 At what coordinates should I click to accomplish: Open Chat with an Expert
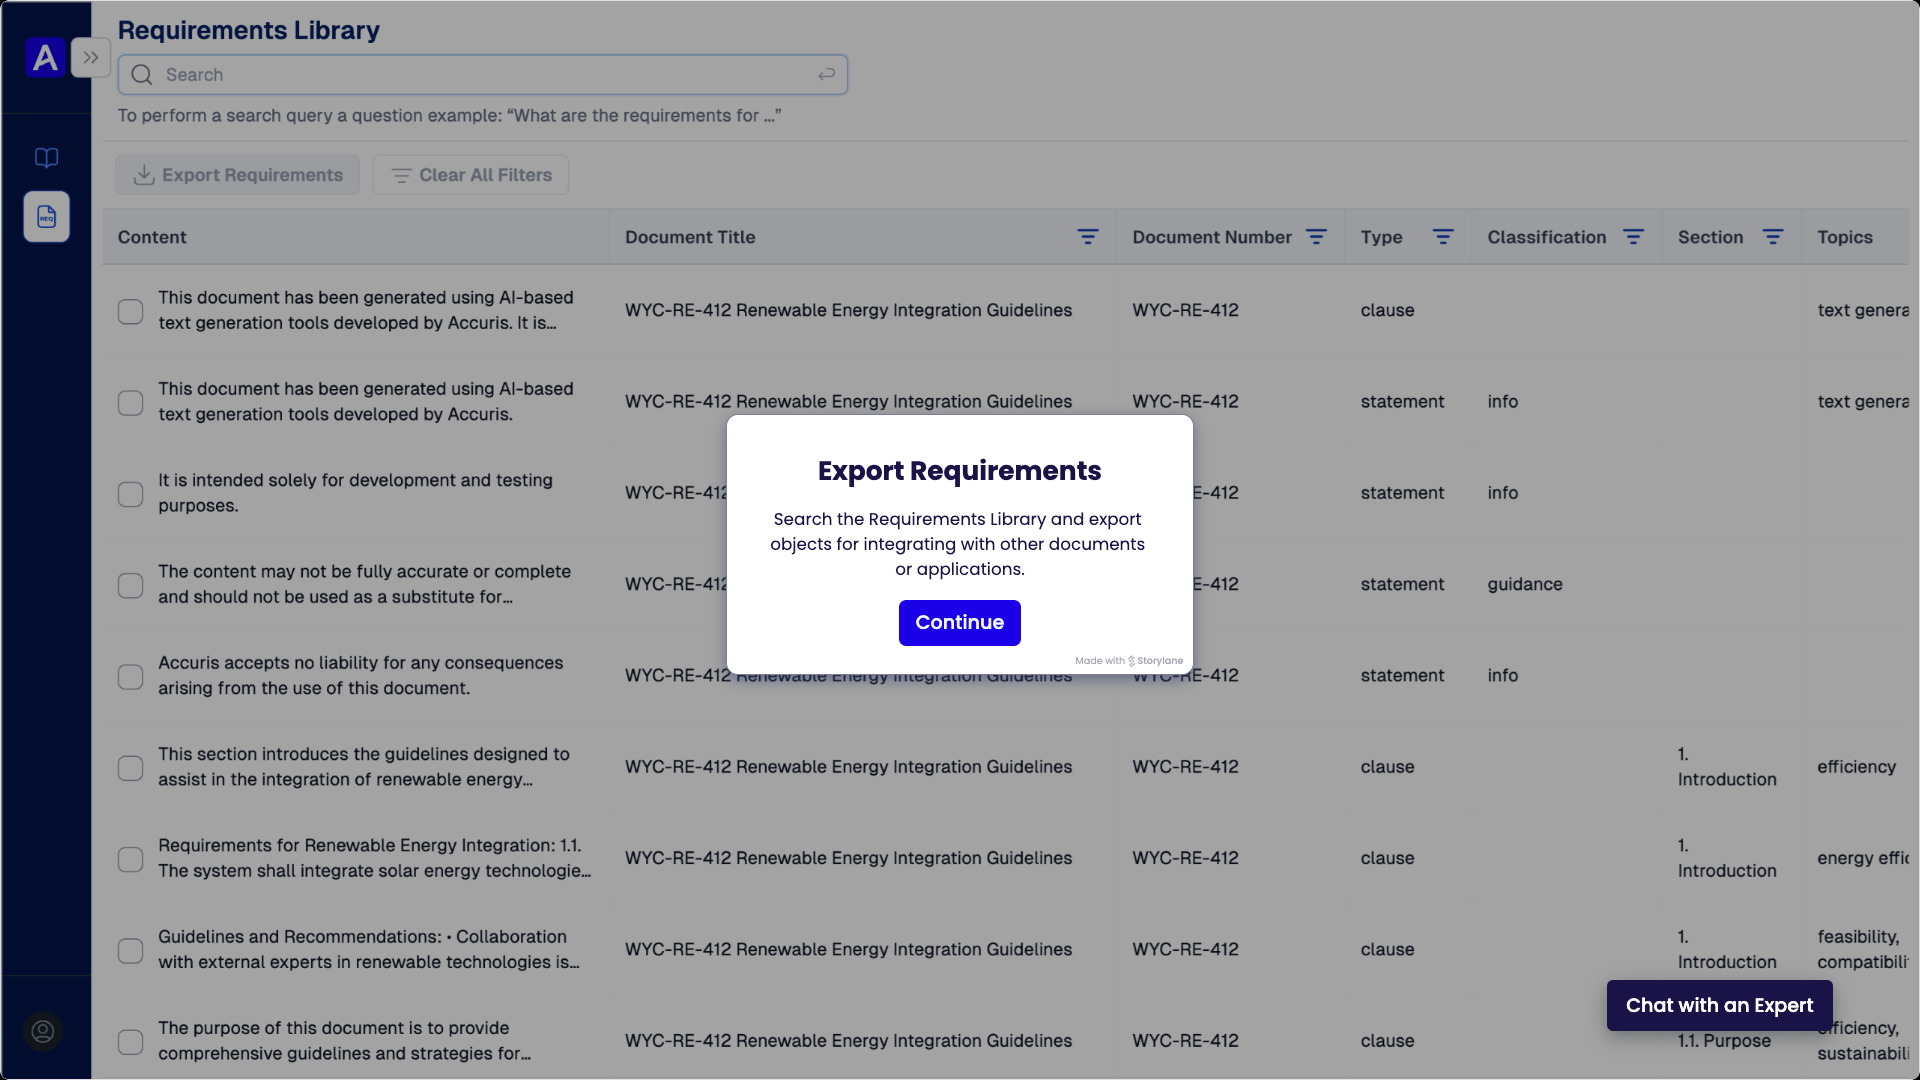point(1719,1005)
